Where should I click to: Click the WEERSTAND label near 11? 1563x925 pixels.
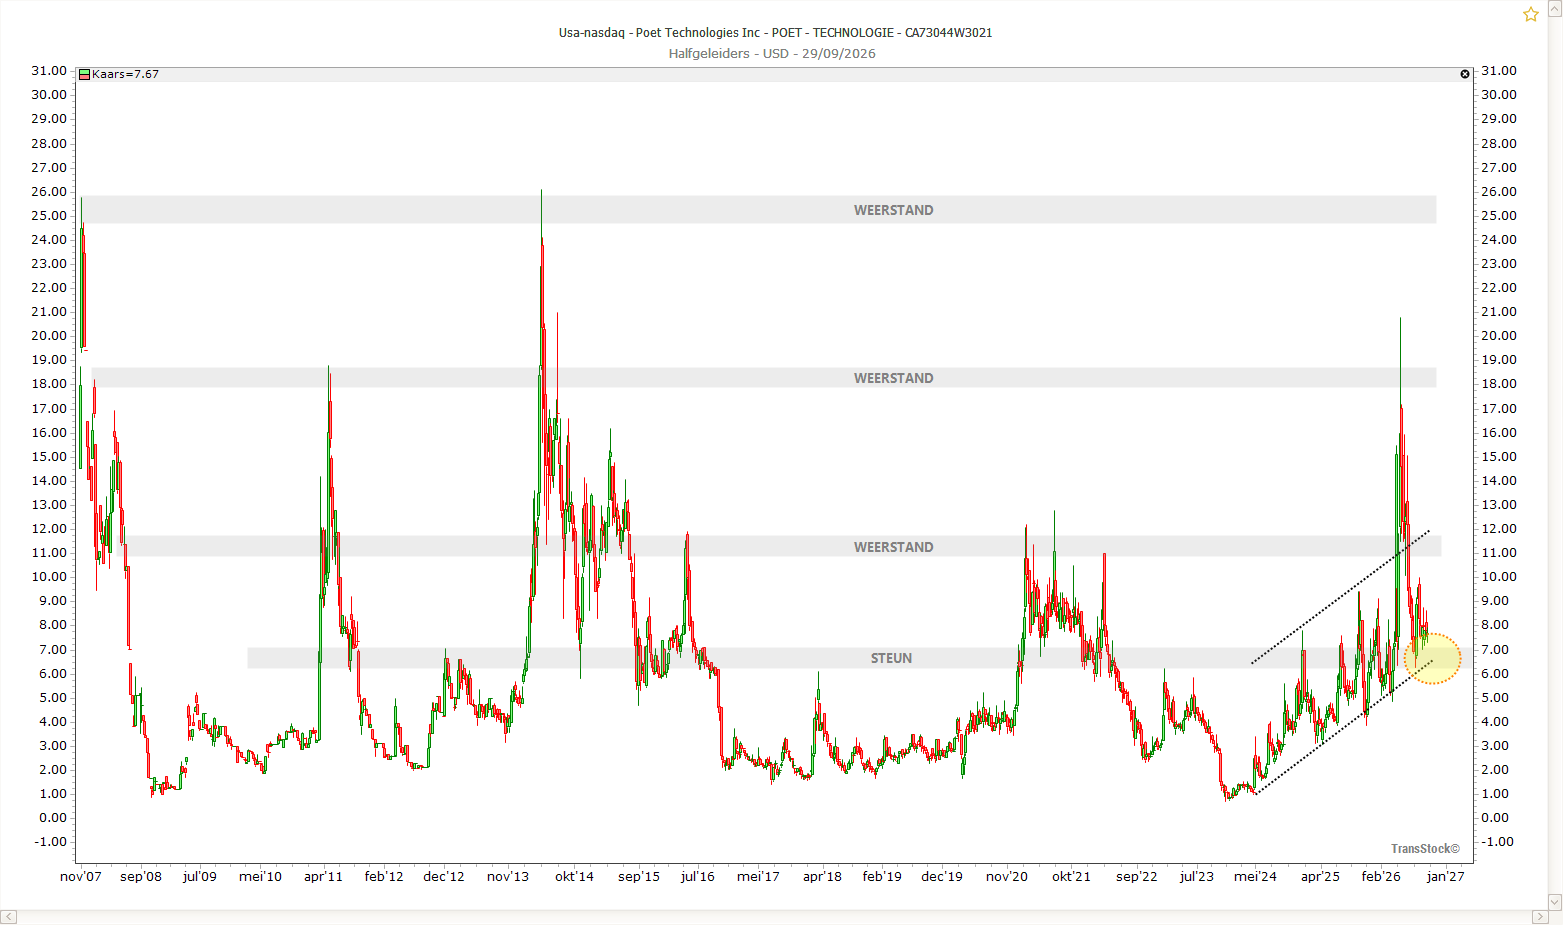click(893, 547)
